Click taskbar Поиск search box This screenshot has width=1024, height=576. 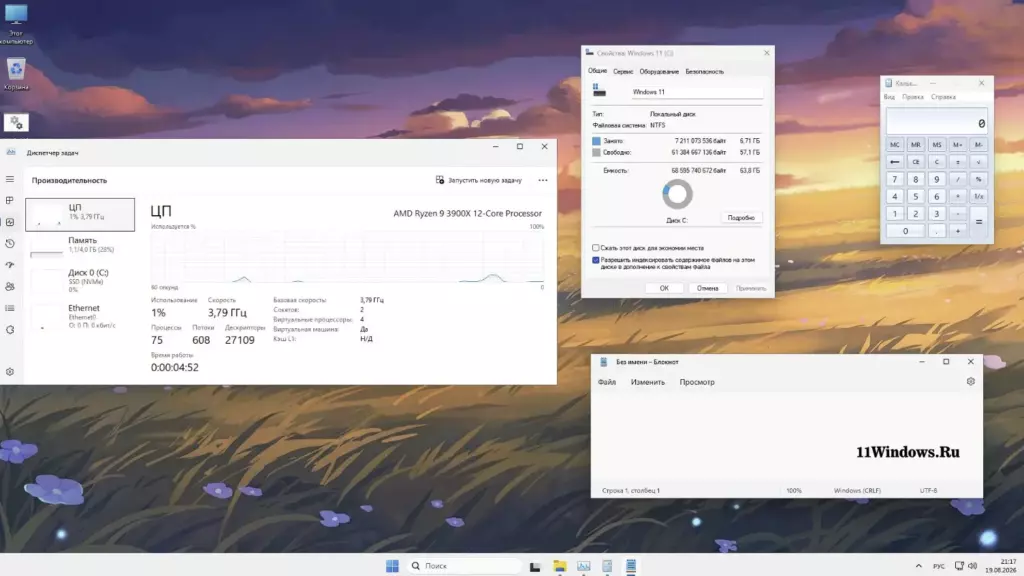point(464,566)
